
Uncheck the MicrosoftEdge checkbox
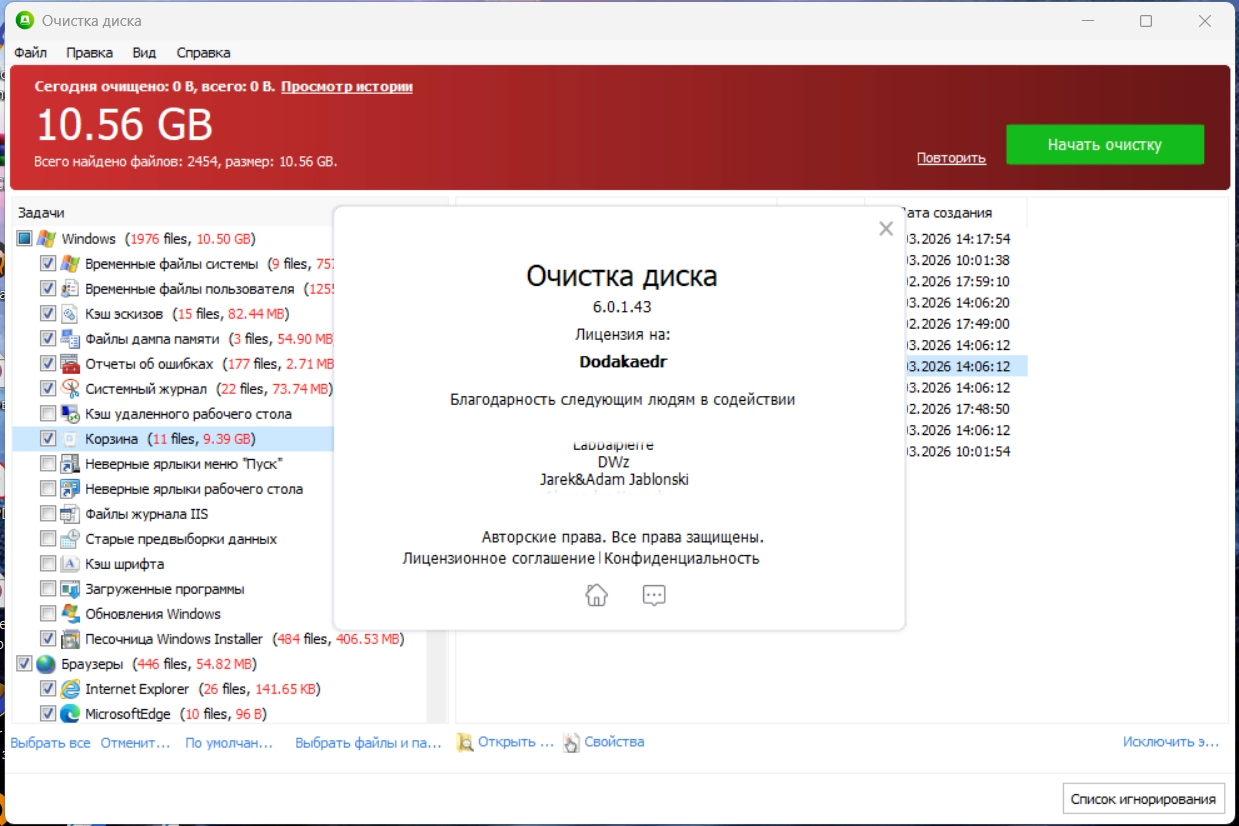[47, 714]
